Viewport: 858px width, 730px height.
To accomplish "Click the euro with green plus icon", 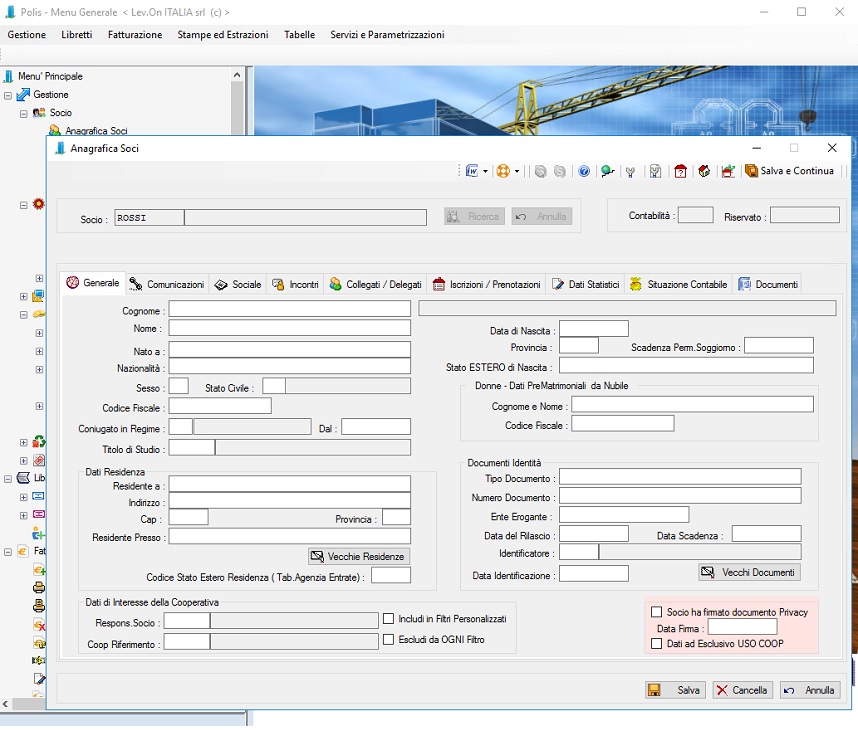I will pyautogui.click(x=39, y=570).
